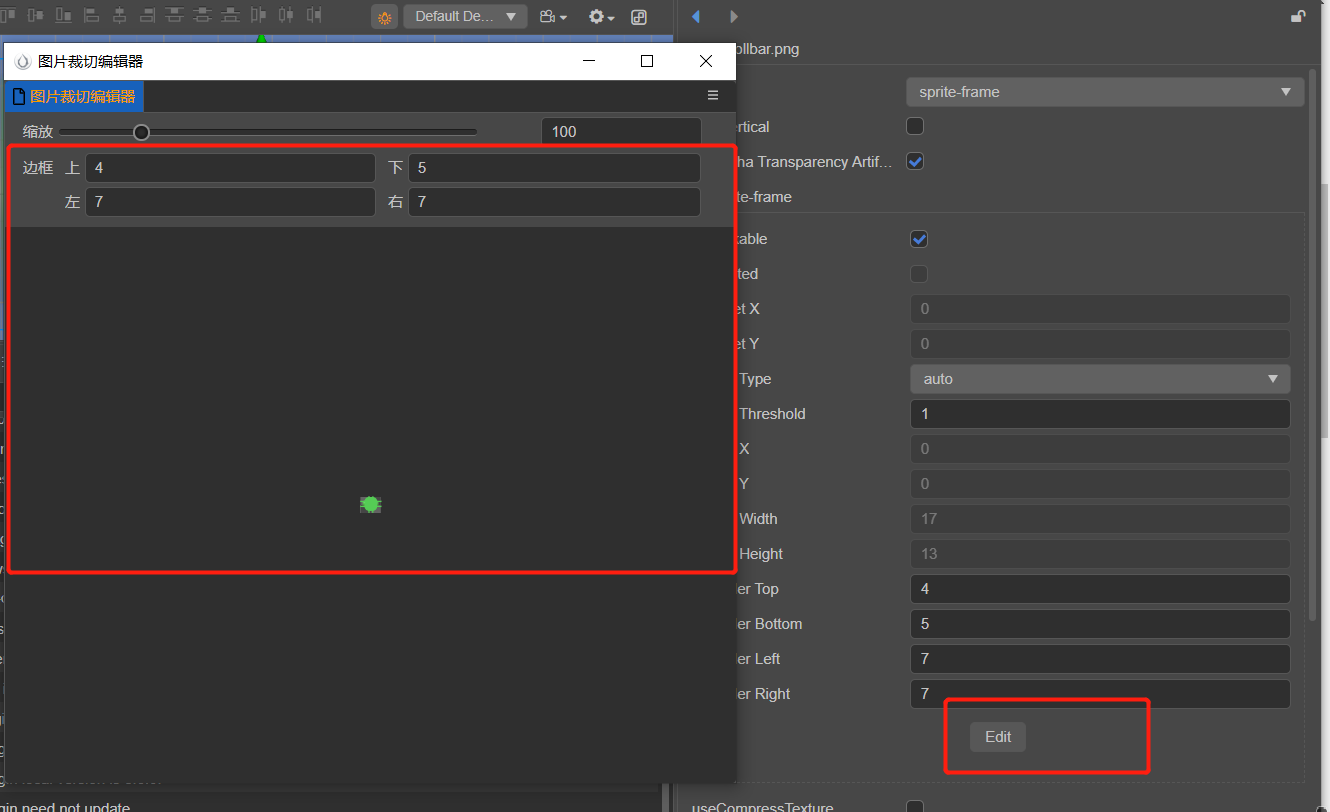1330x812 pixels.
Task: Click the 下 border input field
Action: click(x=554, y=168)
